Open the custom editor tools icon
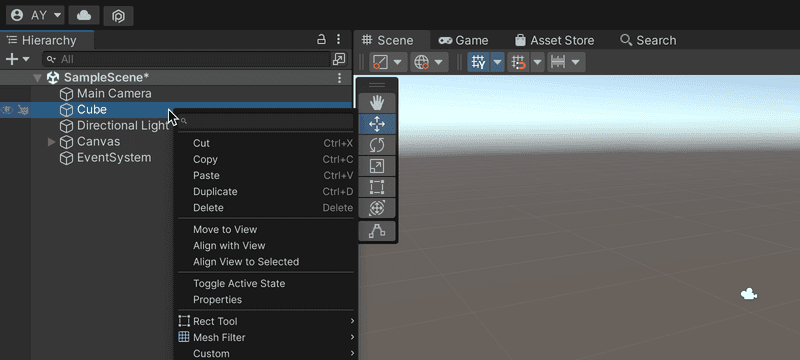 tap(377, 231)
